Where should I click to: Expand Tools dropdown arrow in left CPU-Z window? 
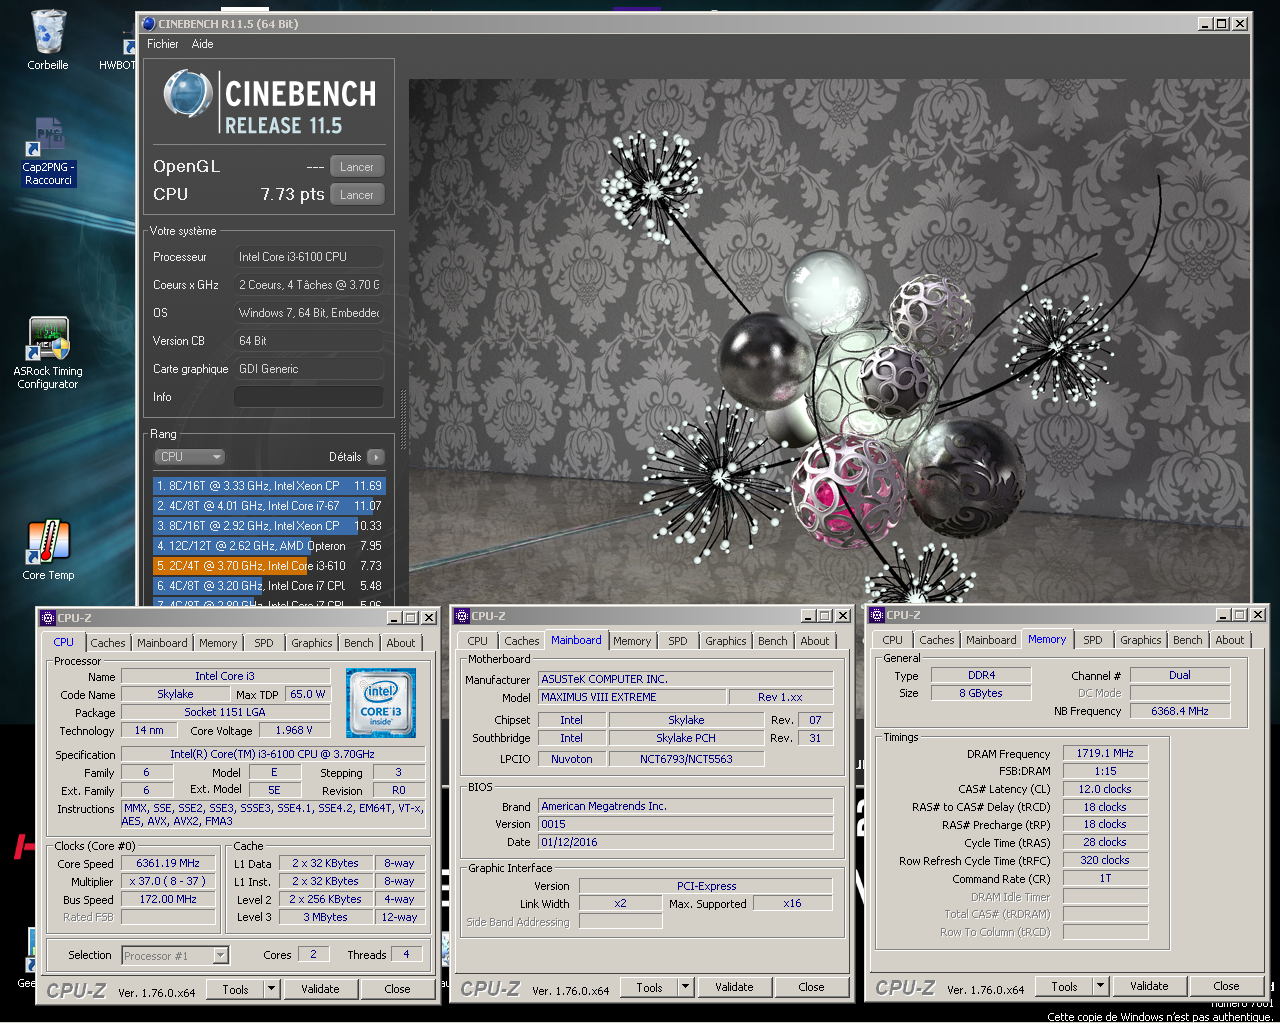tap(271, 989)
